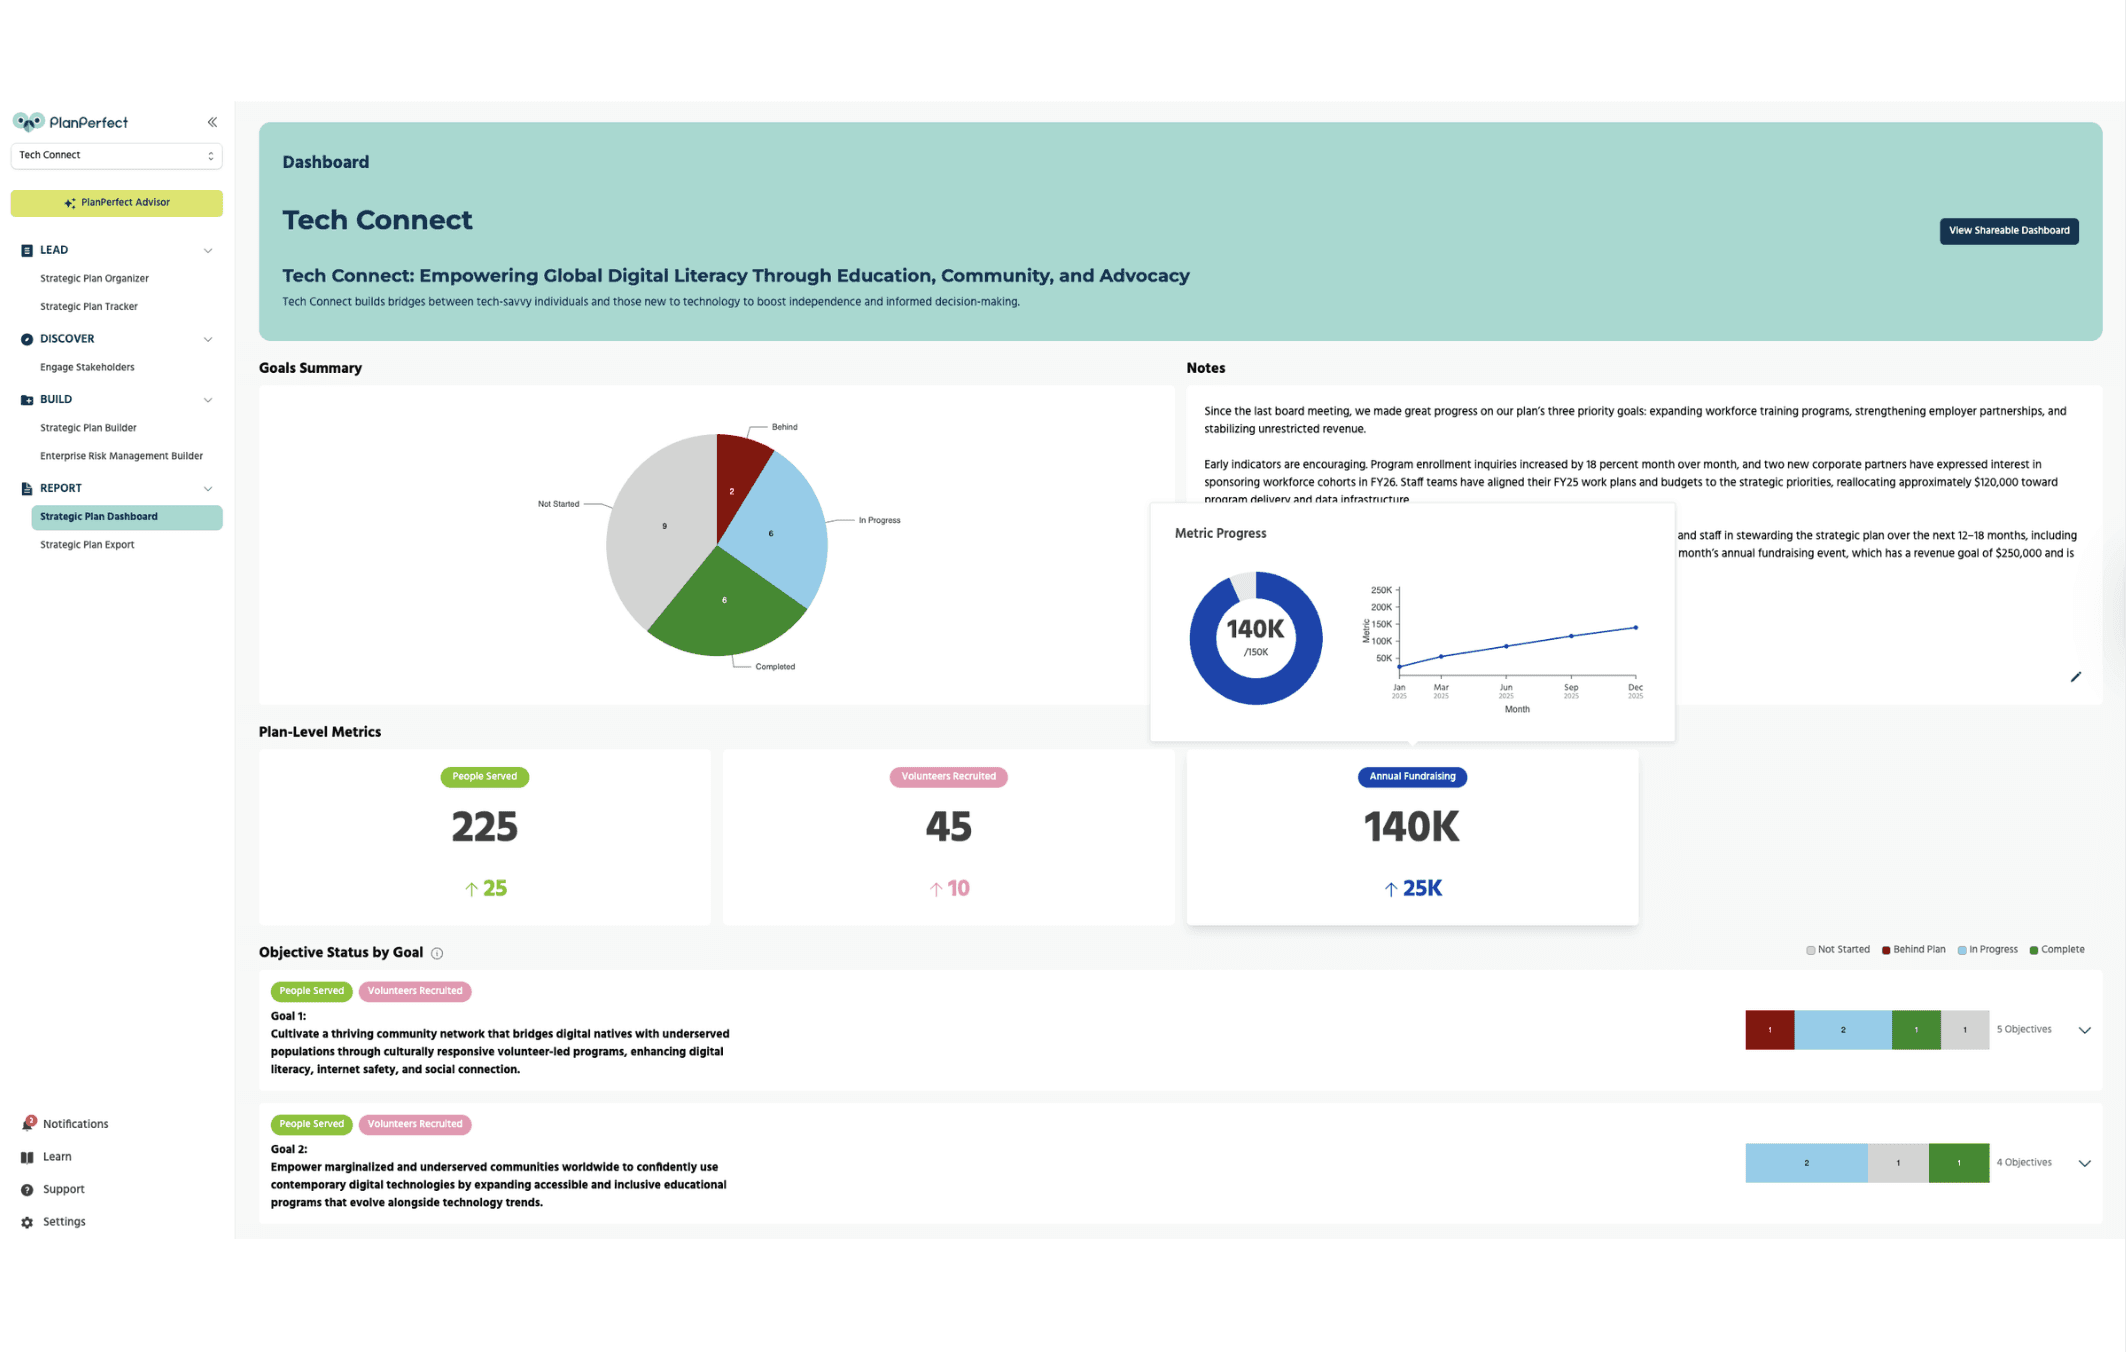Select Strategic Plan Export menu item

tap(87, 545)
